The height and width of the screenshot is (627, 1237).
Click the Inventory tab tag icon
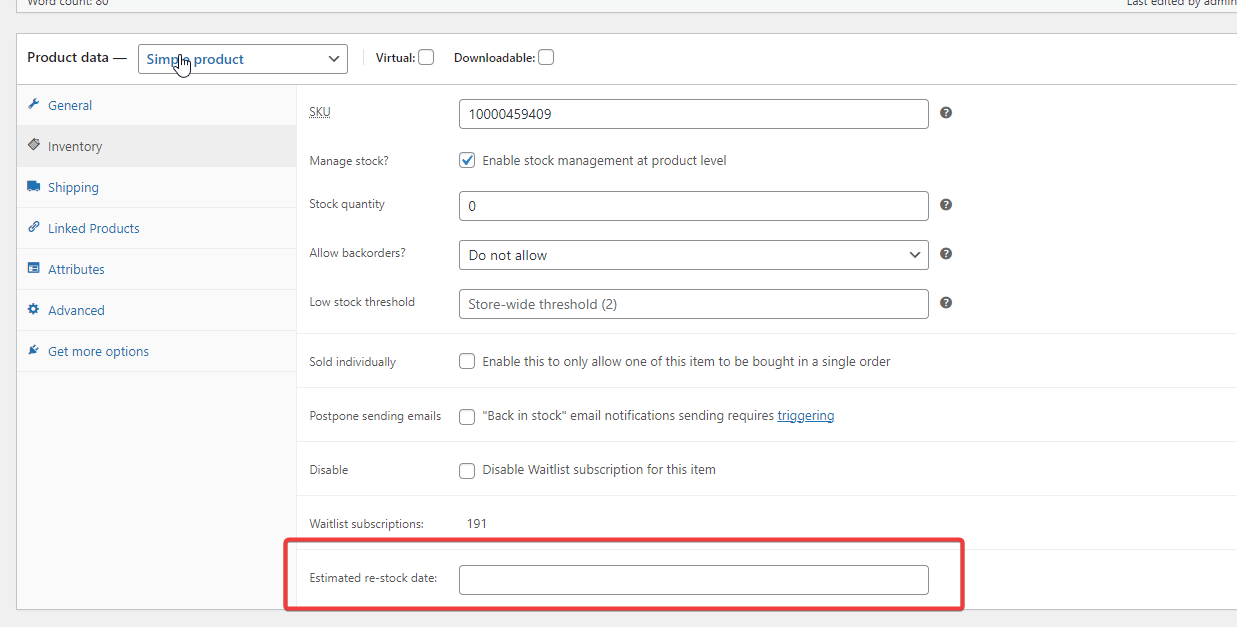[x=34, y=145]
